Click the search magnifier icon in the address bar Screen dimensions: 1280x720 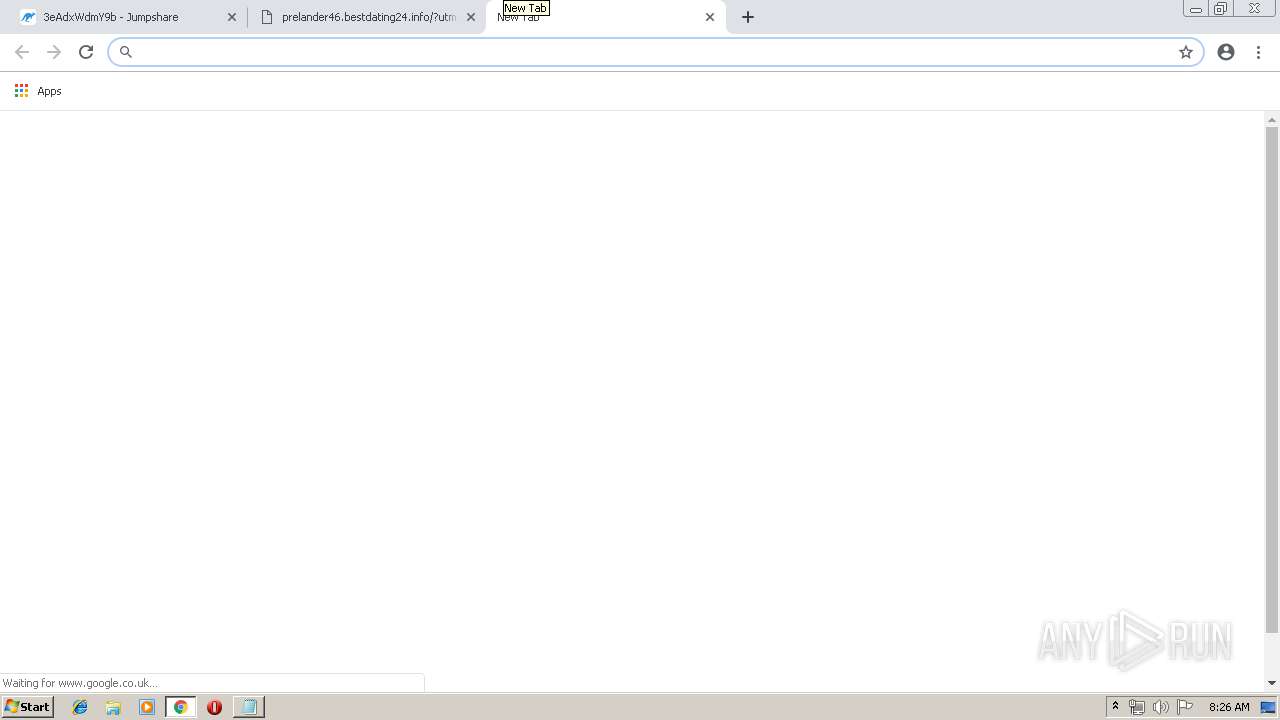coord(126,52)
